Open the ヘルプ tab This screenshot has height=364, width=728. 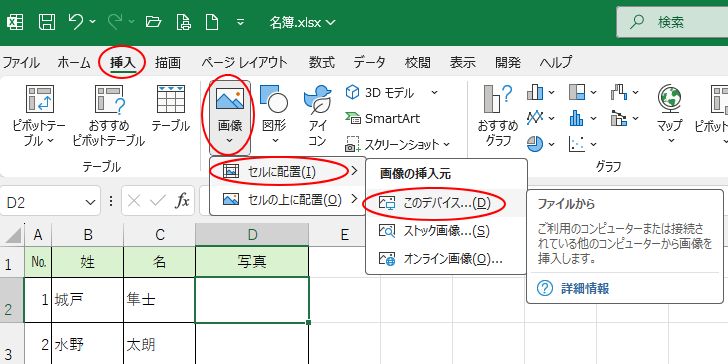[x=555, y=62]
